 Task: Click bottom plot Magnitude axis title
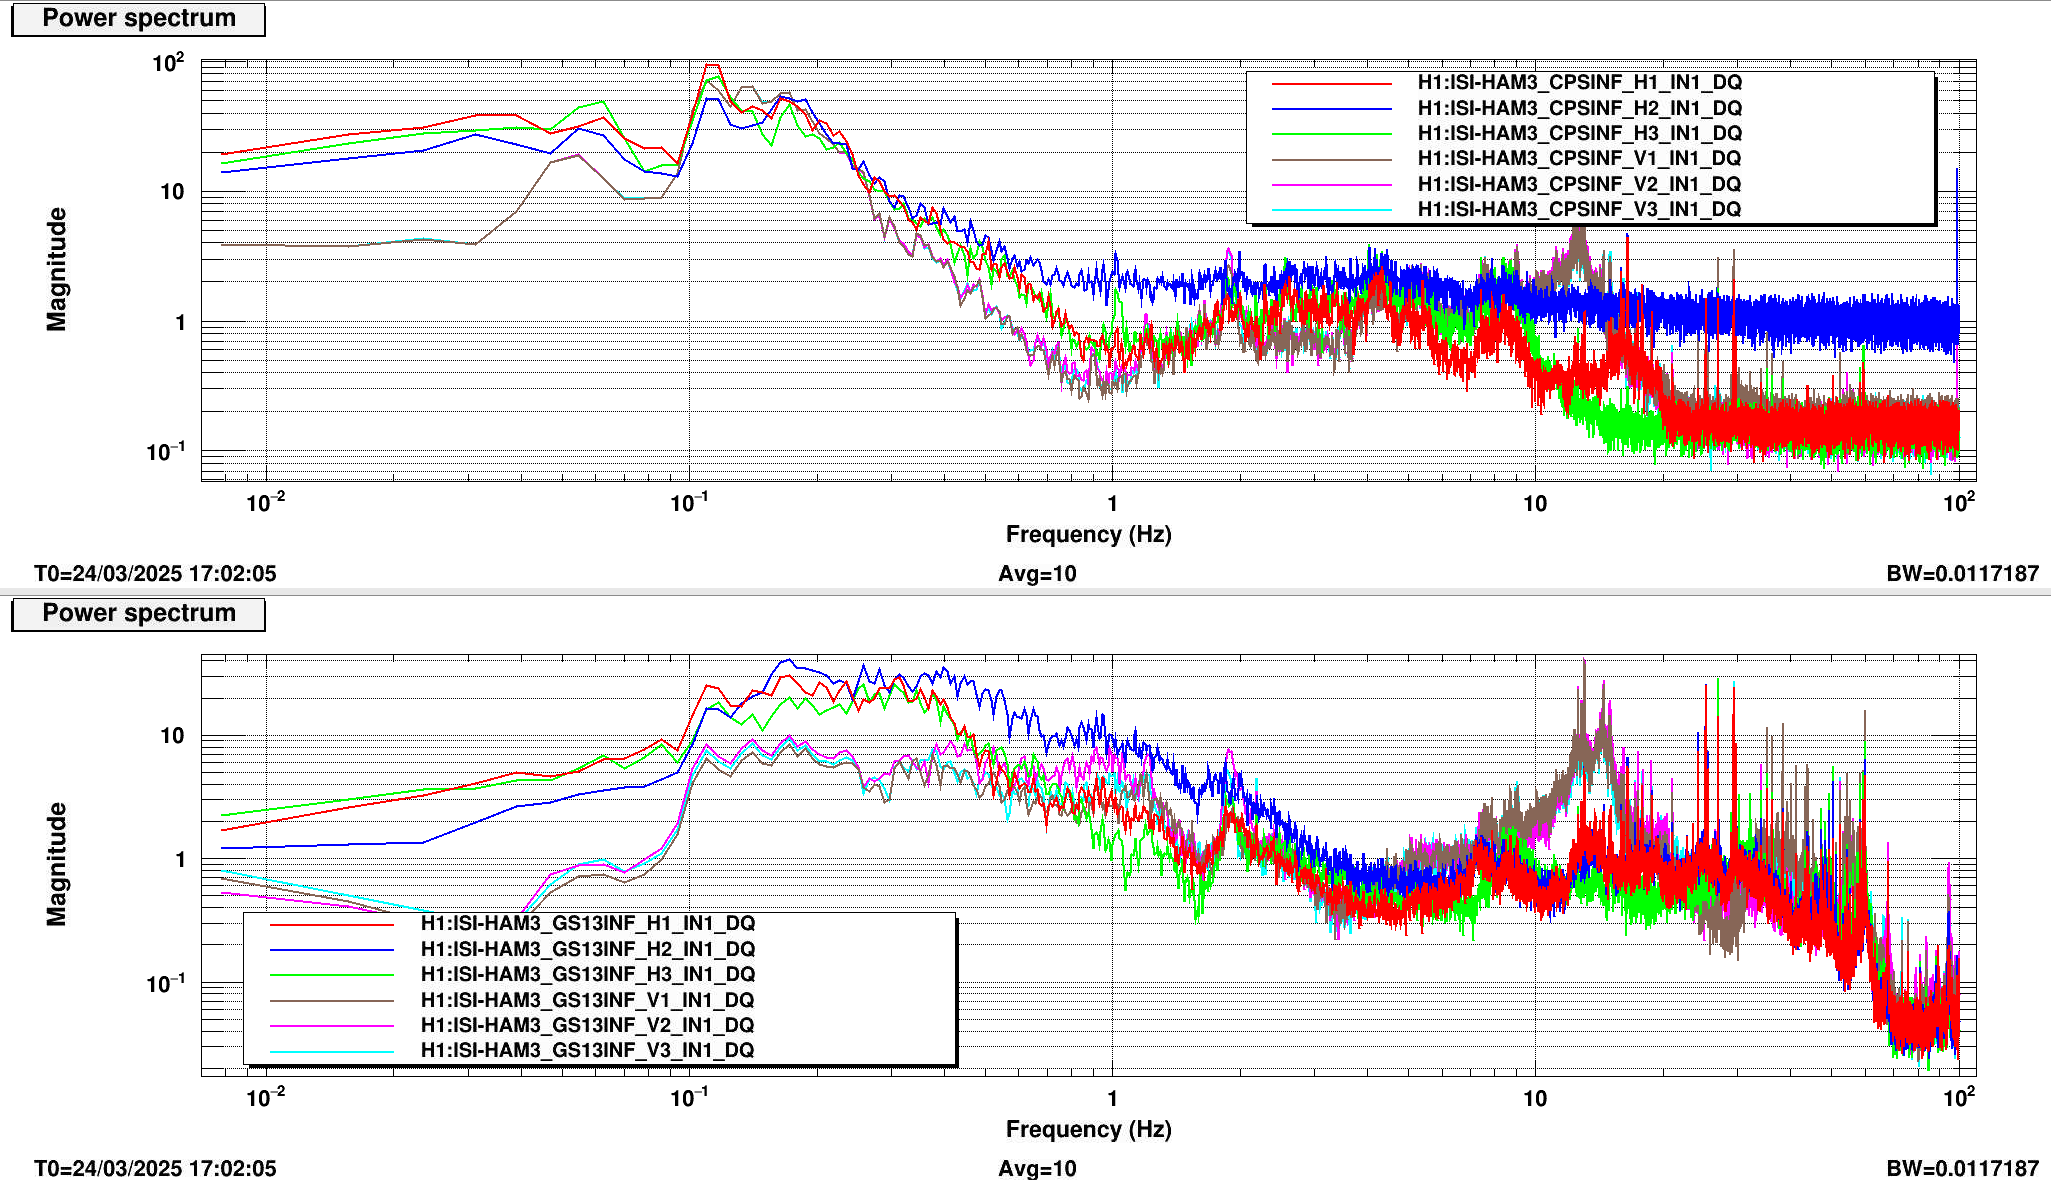[57, 864]
